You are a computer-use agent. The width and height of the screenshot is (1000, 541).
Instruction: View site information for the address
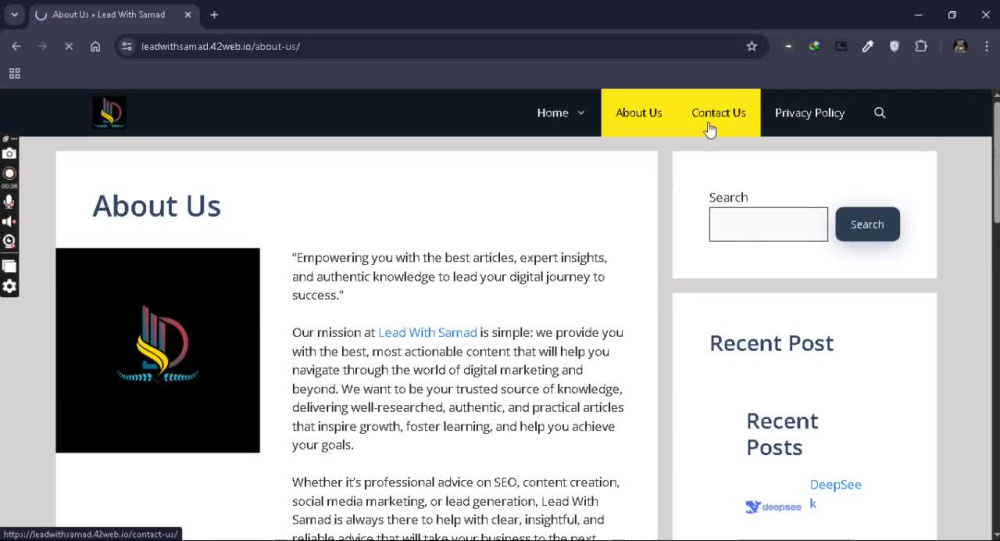[x=127, y=46]
